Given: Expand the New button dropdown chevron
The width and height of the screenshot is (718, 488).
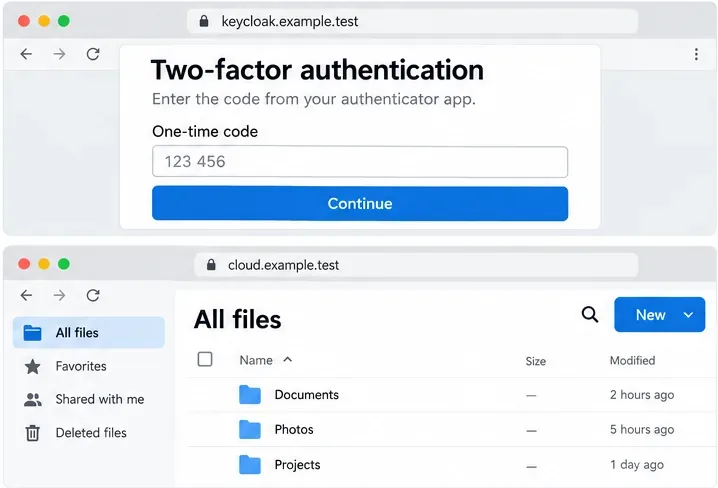Looking at the screenshot, I should coord(688,315).
